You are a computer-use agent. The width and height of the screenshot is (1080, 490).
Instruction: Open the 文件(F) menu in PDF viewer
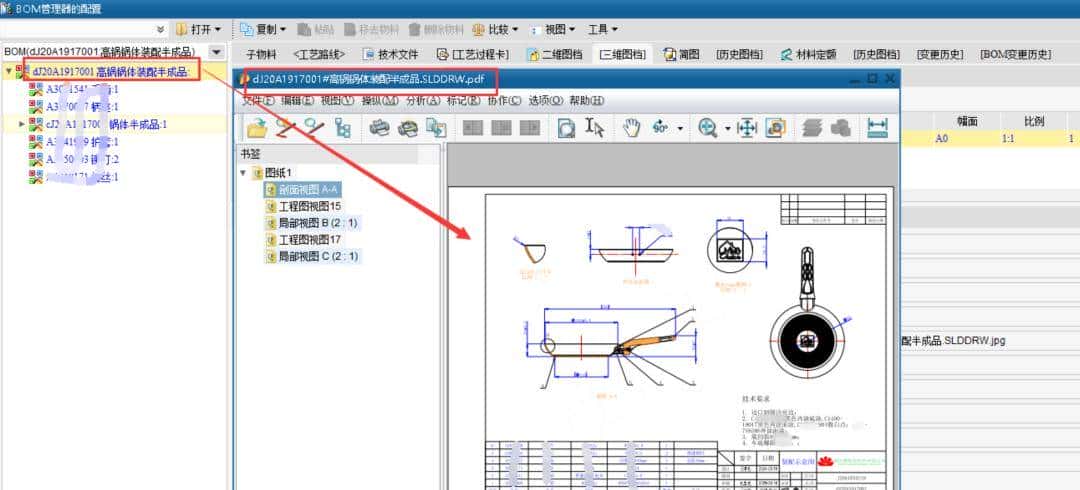point(258,101)
